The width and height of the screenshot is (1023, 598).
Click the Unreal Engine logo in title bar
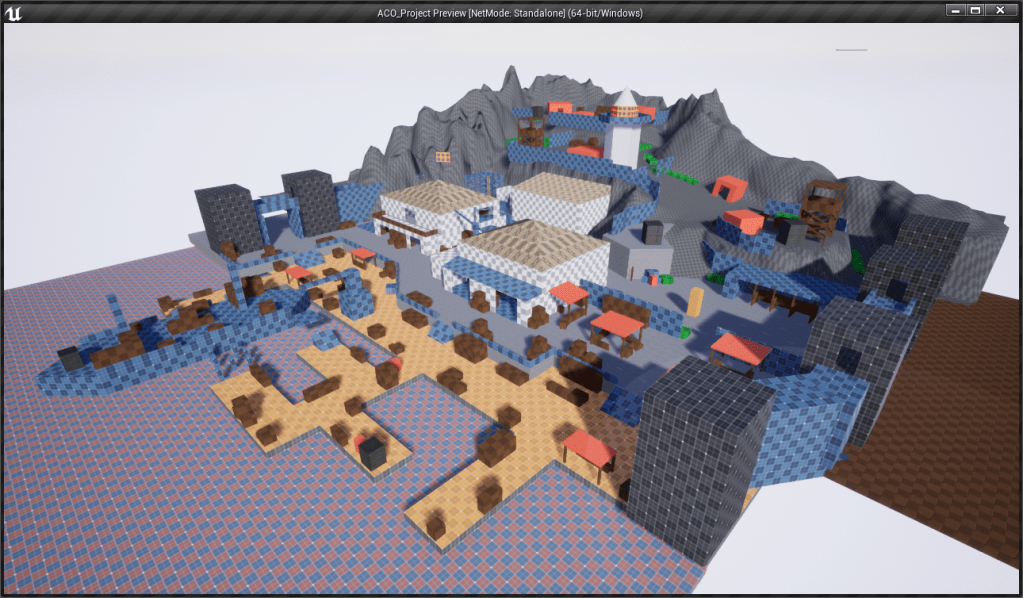pyautogui.click(x=14, y=13)
